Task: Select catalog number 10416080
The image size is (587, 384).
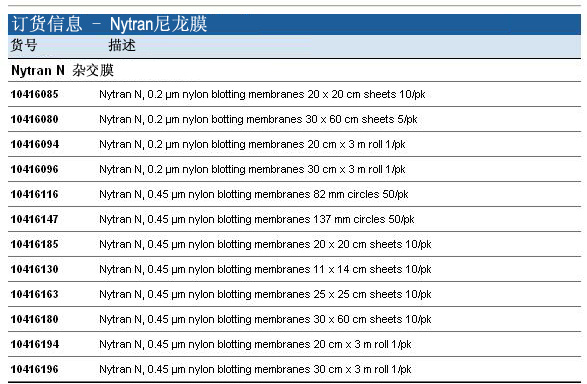Action: pyautogui.click(x=34, y=119)
